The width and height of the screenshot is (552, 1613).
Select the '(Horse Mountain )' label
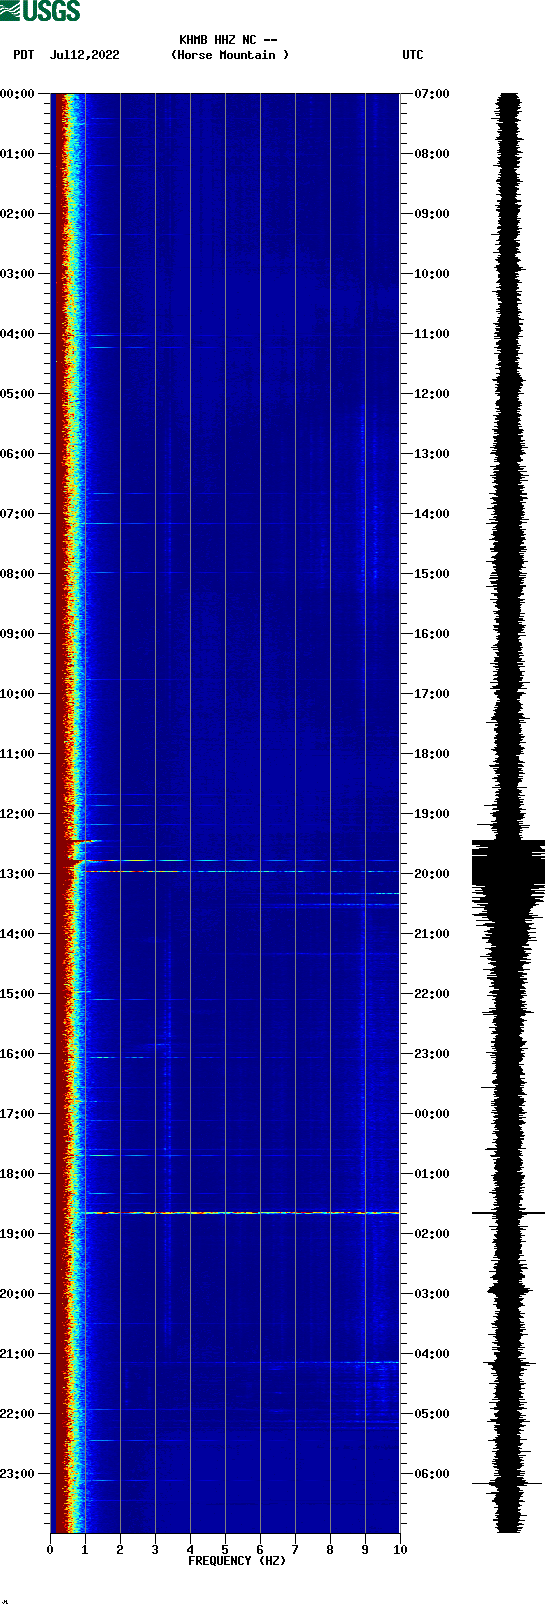(x=230, y=55)
